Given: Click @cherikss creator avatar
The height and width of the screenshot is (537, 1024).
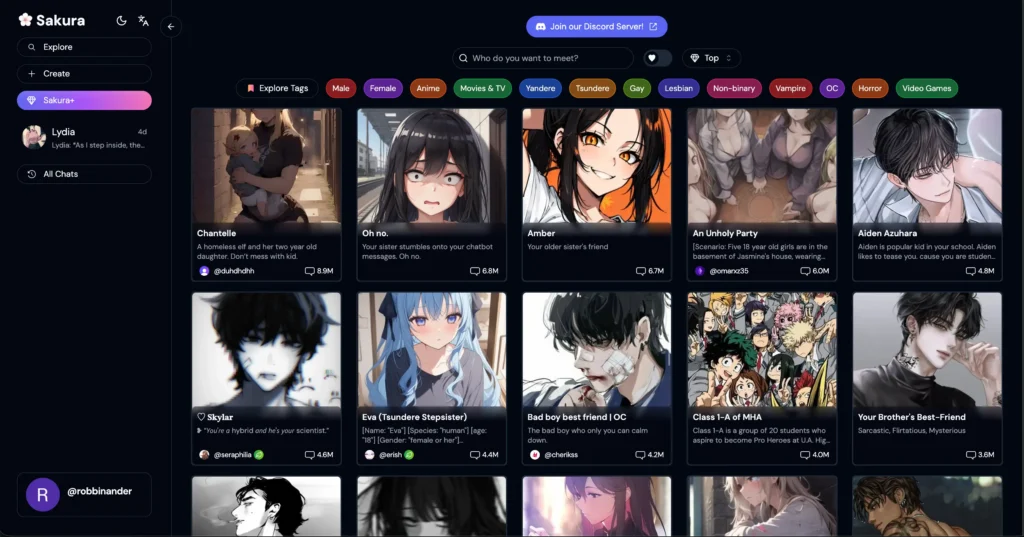Looking at the screenshot, I should click(535, 455).
